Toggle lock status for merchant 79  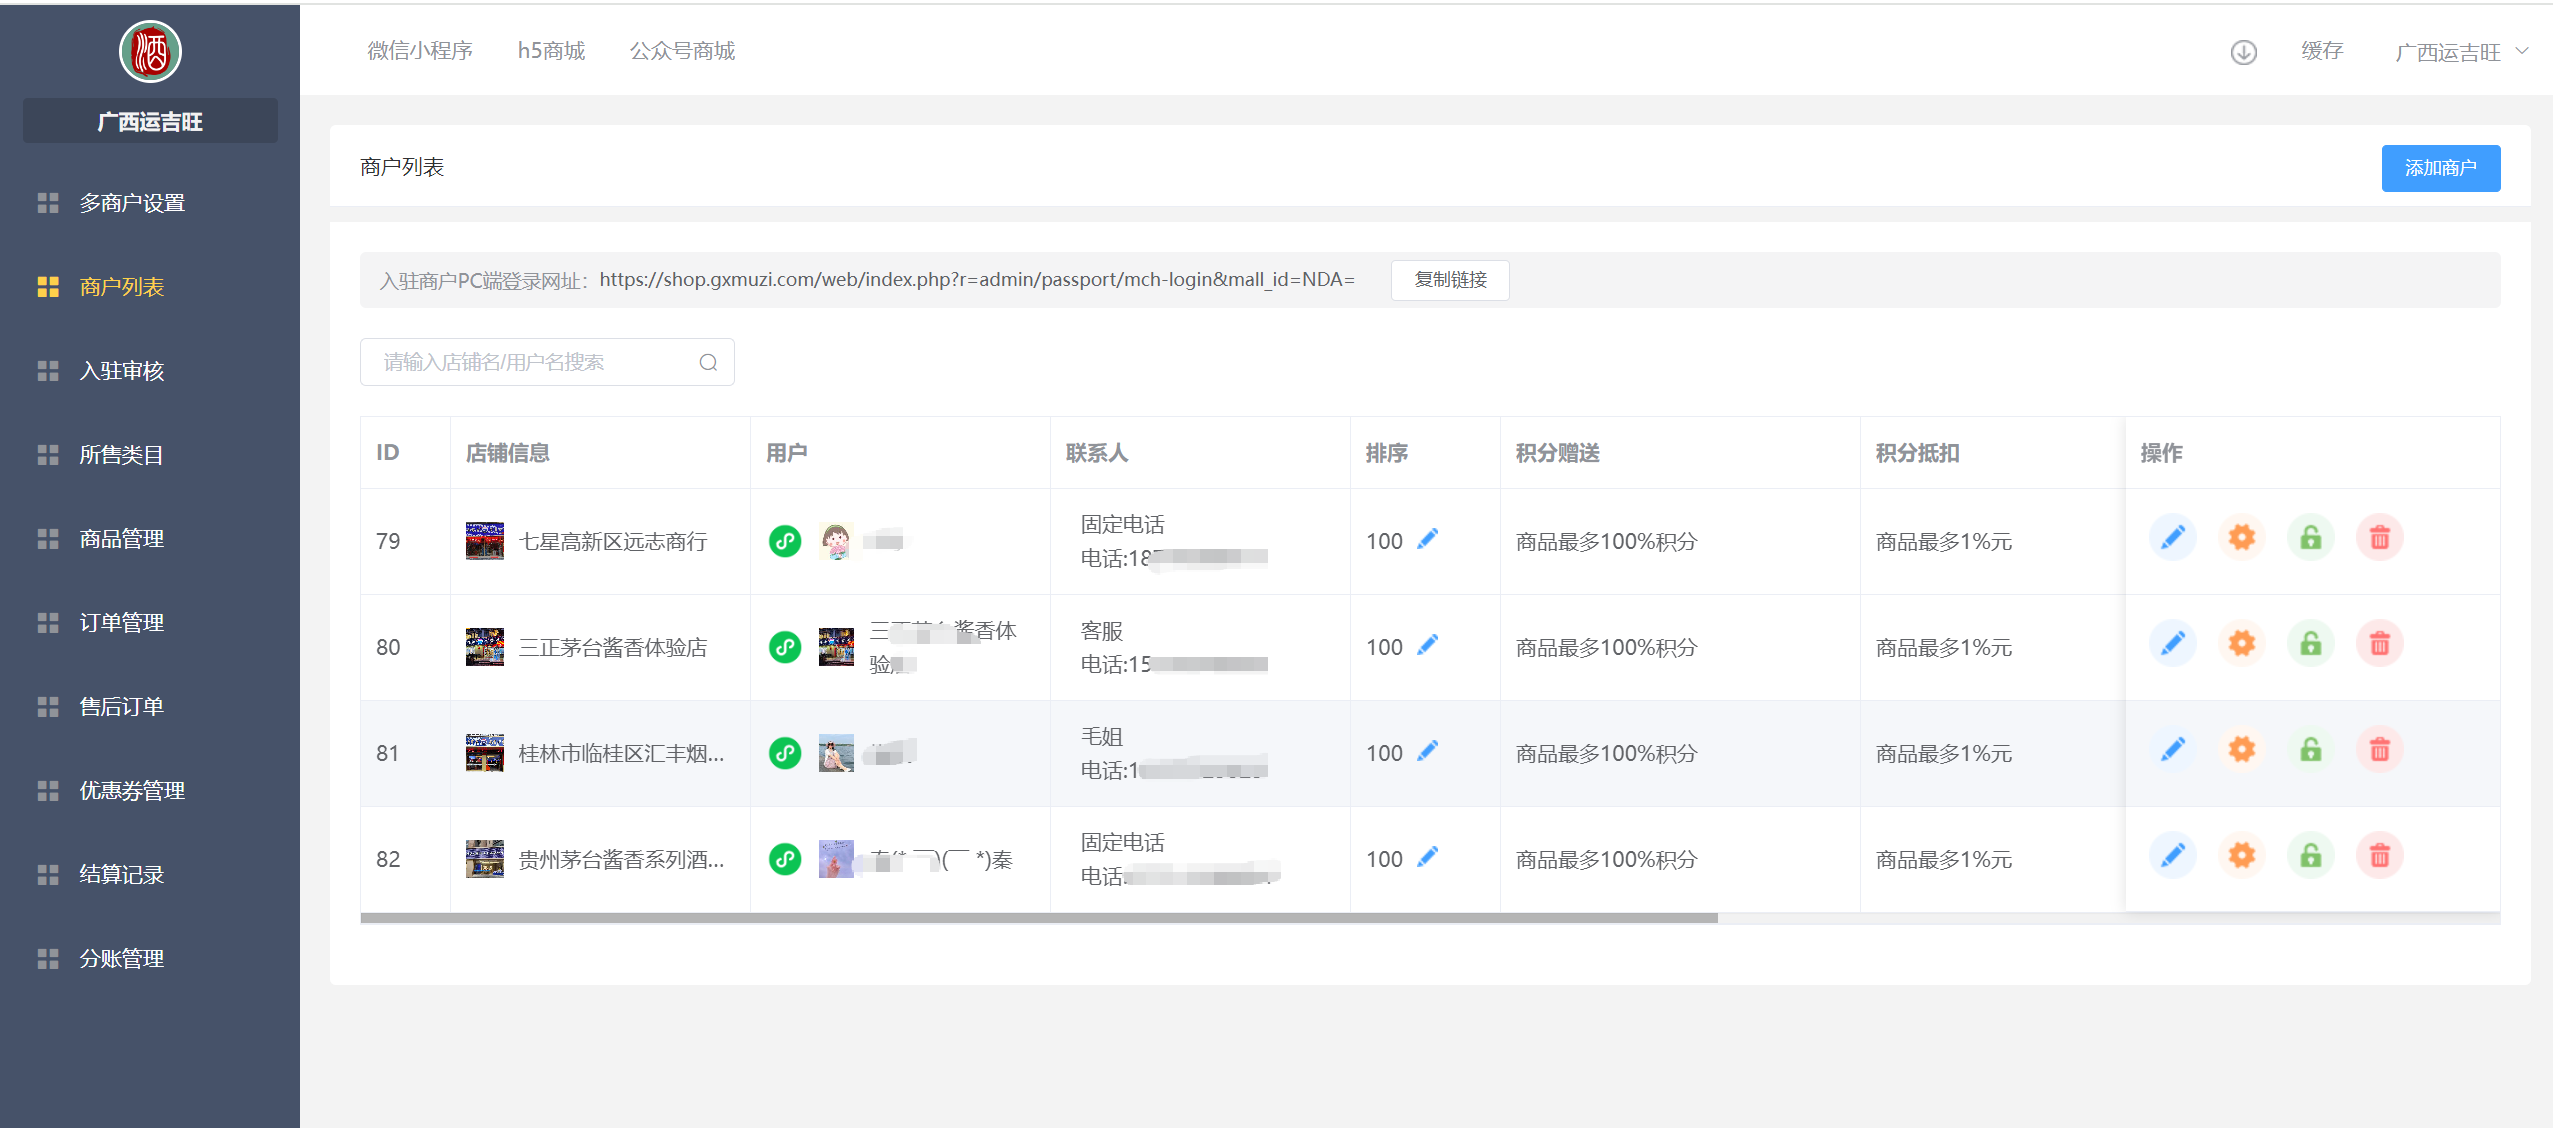2310,538
